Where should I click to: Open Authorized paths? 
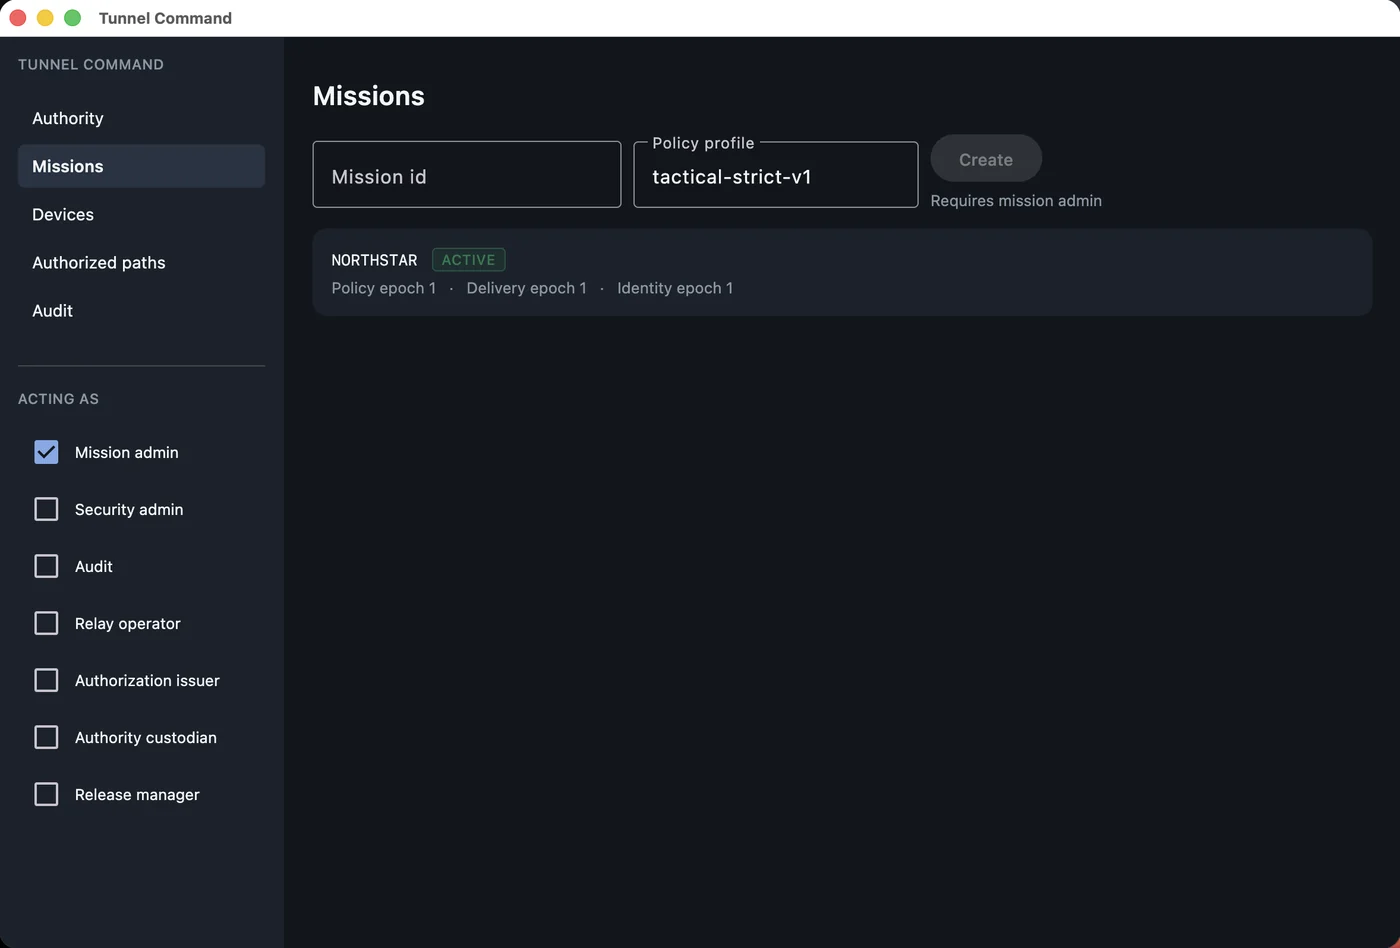pyautogui.click(x=141, y=262)
